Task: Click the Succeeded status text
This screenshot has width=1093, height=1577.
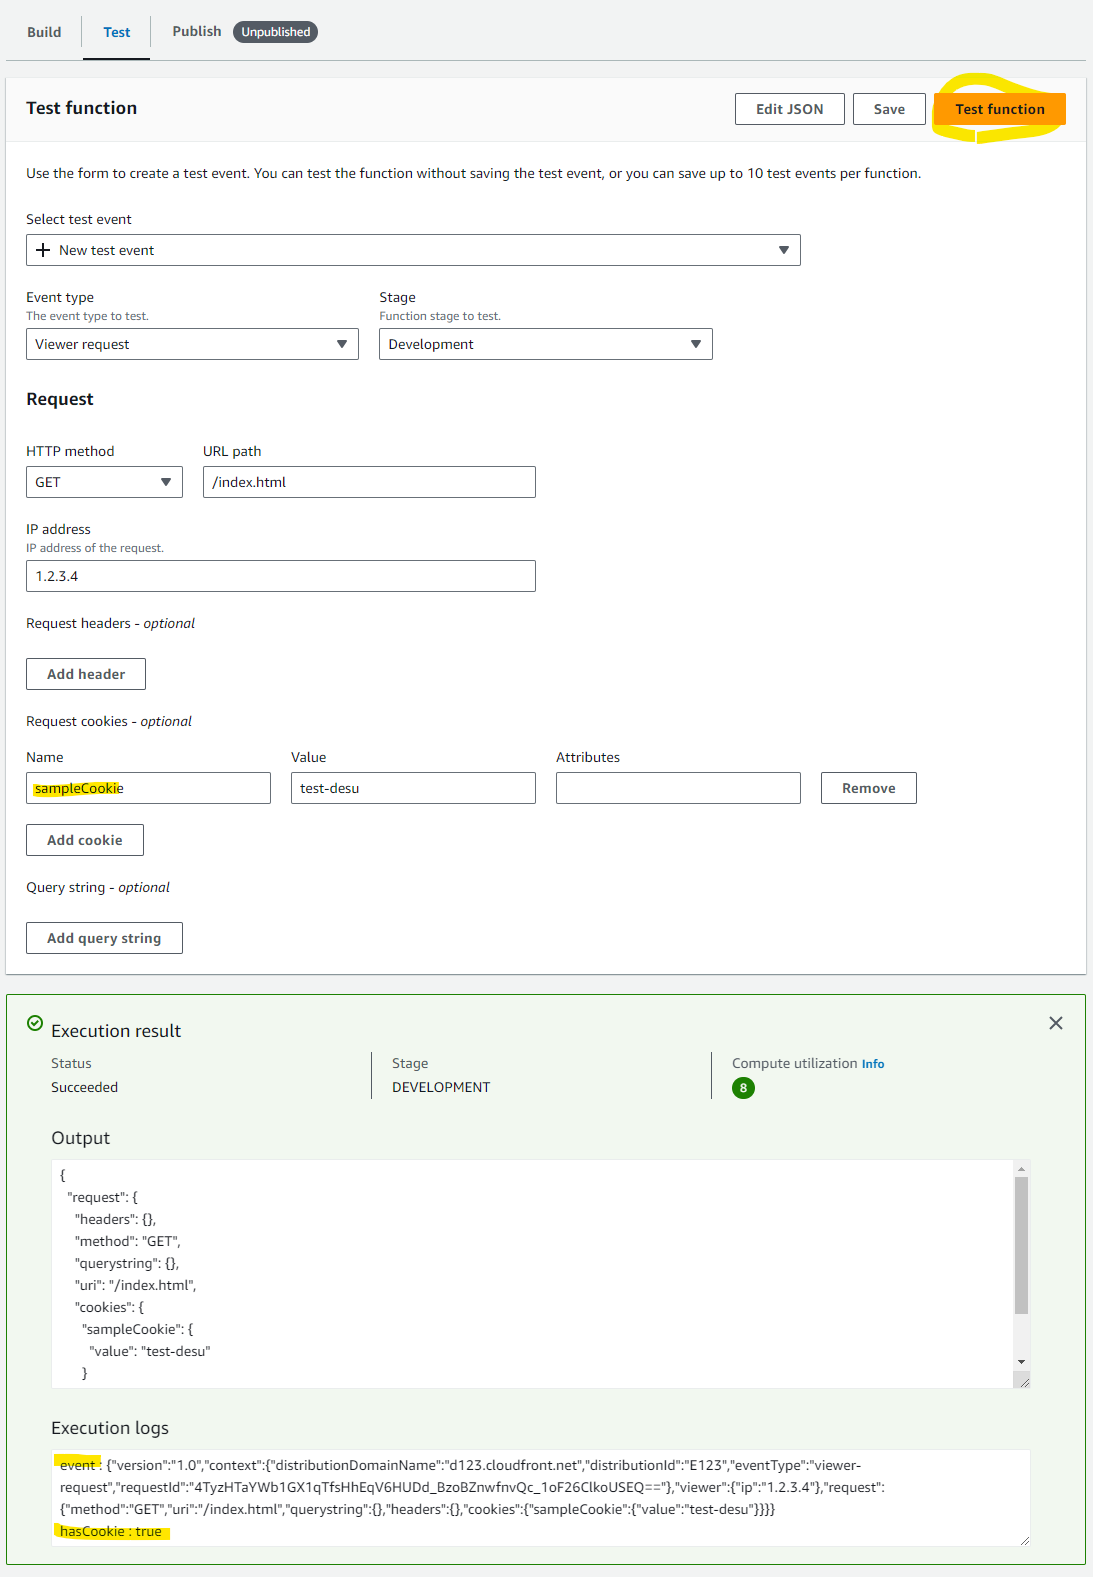Action: click(x=84, y=1087)
